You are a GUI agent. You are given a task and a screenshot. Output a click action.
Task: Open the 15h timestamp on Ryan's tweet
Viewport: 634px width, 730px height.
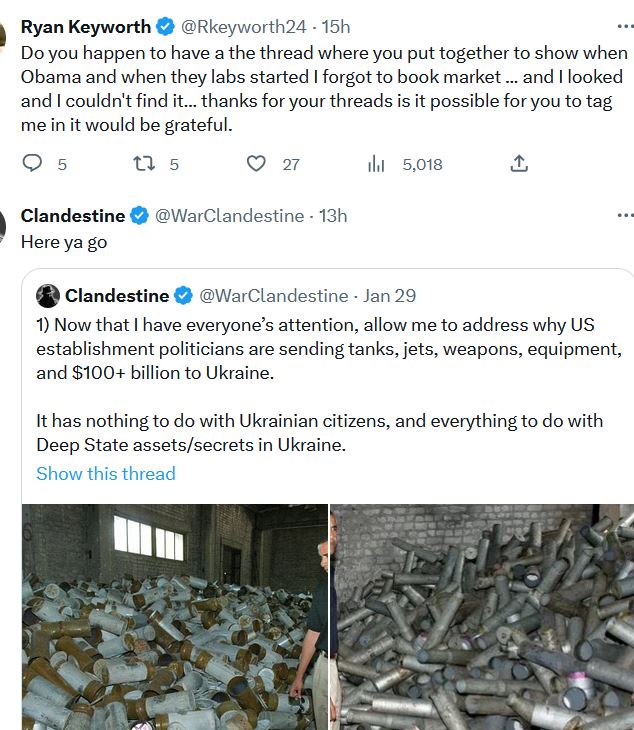[336, 27]
